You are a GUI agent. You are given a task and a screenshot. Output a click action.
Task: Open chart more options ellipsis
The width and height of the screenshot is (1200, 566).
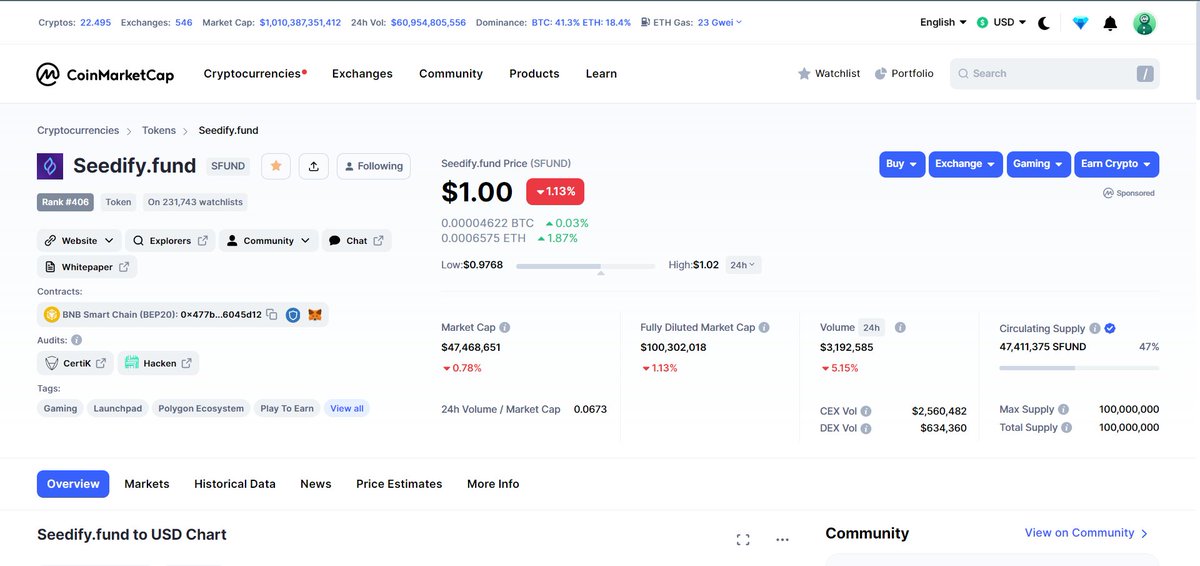(783, 540)
